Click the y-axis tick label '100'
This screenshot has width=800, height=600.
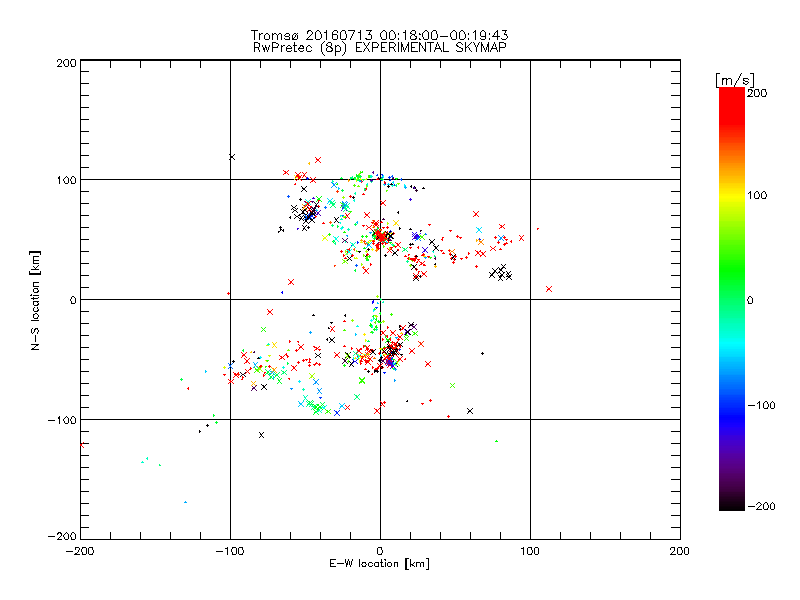(66, 181)
